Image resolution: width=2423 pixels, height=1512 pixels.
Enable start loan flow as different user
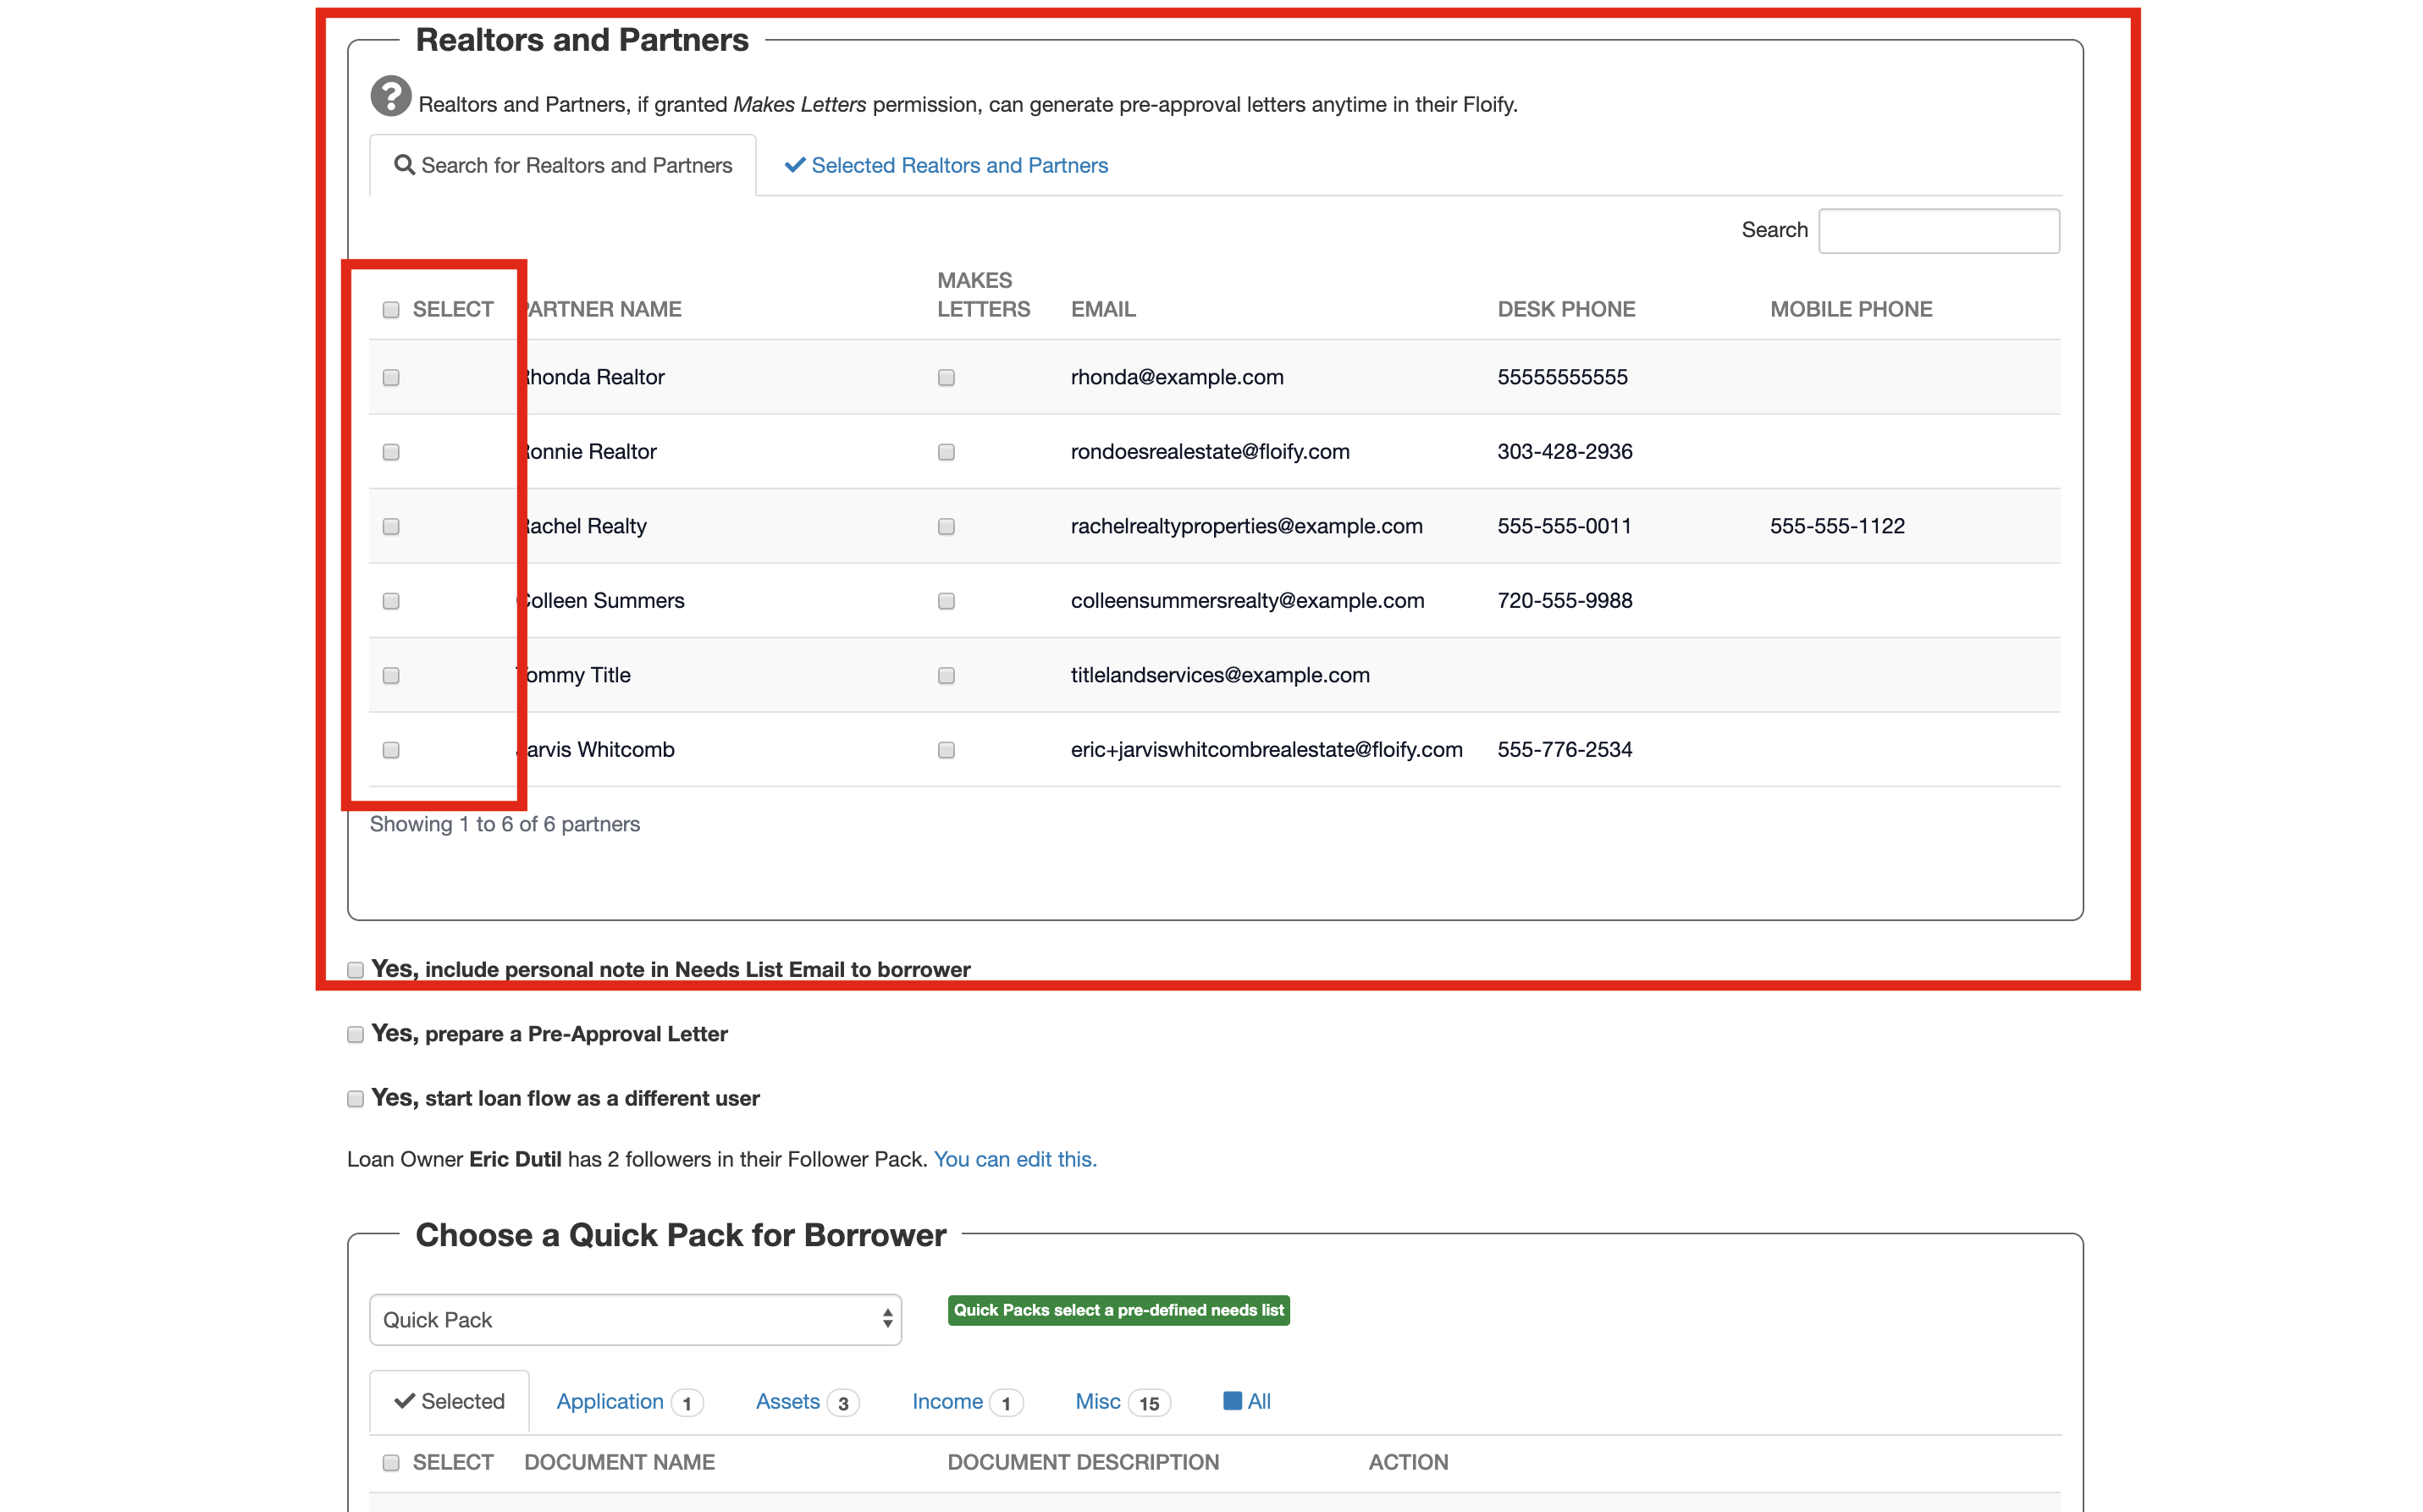355,1098
